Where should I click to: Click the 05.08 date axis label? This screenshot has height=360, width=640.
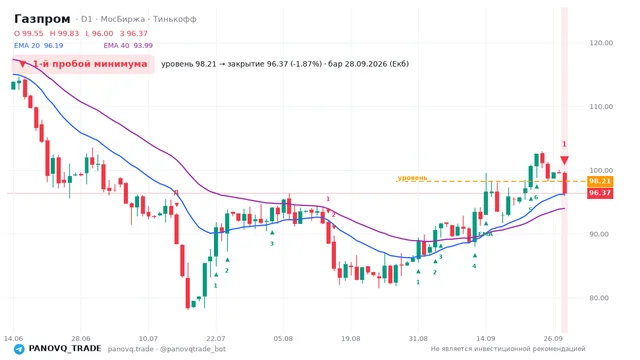tap(283, 338)
